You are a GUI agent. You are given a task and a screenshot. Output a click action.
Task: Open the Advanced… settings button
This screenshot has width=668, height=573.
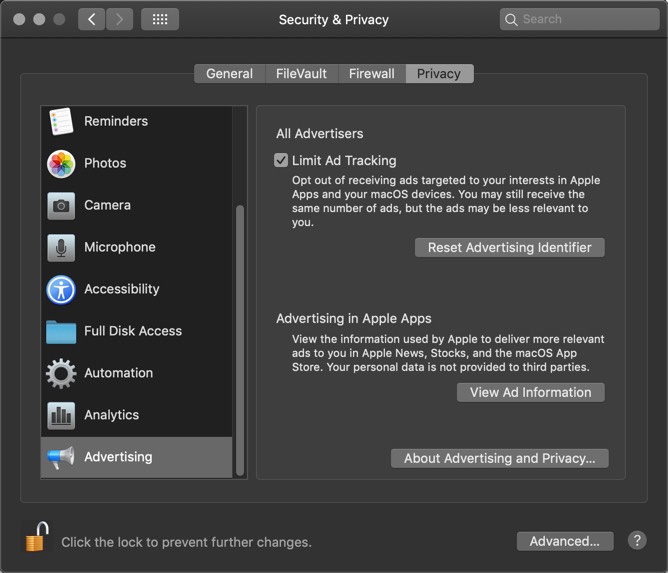[x=565, y=541]
